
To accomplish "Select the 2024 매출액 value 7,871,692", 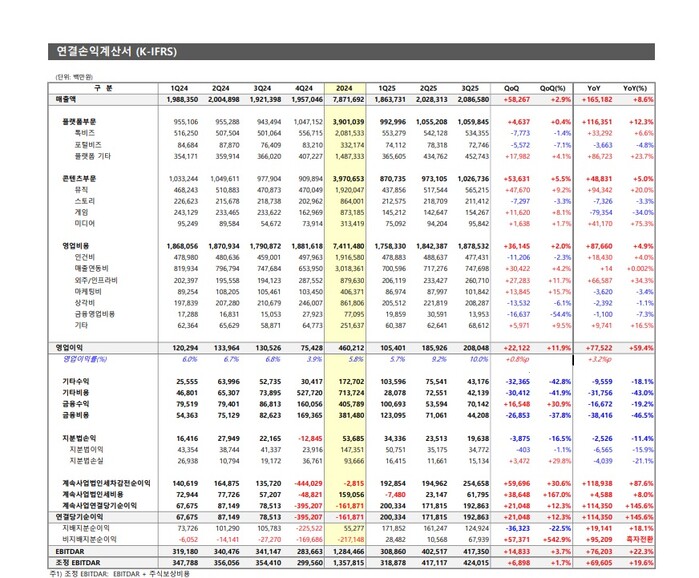I will coord(345,101).
